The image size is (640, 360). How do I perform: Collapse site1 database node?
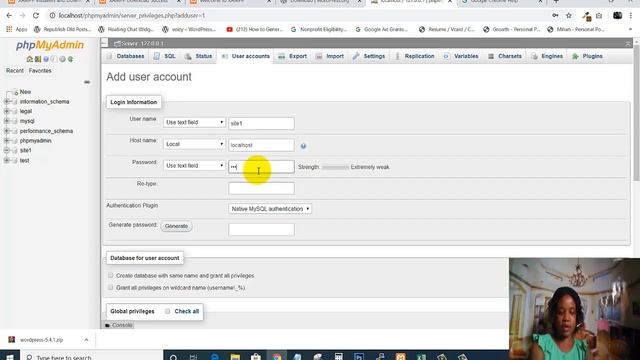[x=7, y=150]
